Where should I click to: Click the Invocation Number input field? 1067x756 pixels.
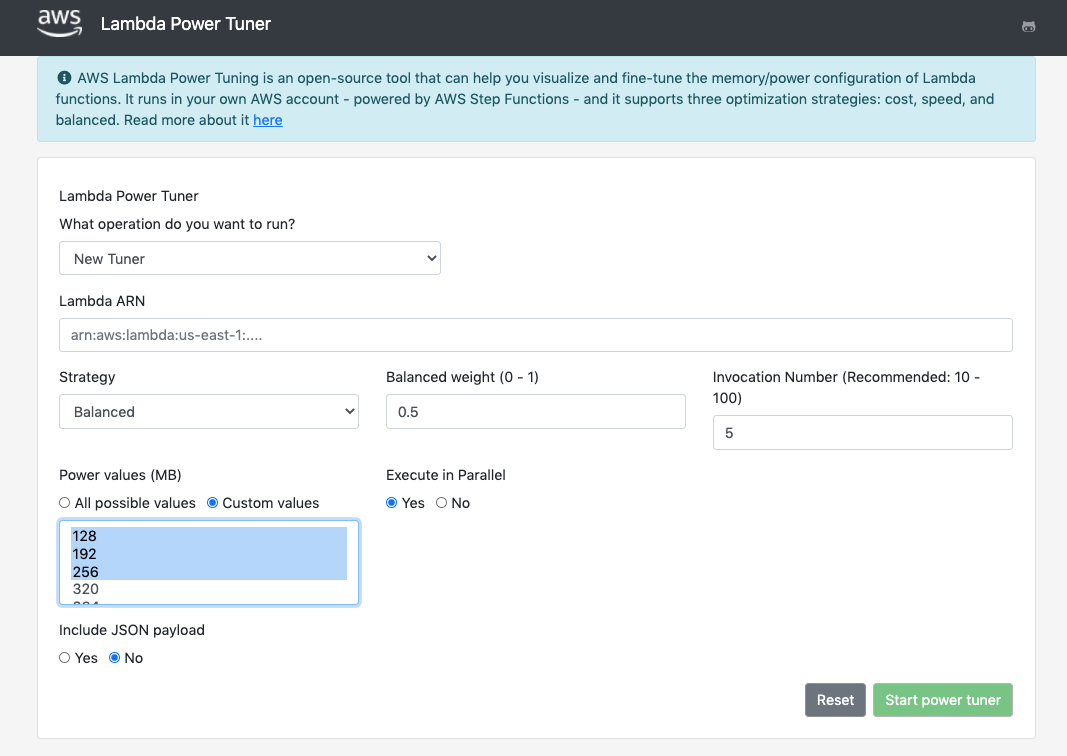click(x=862, y=433)
